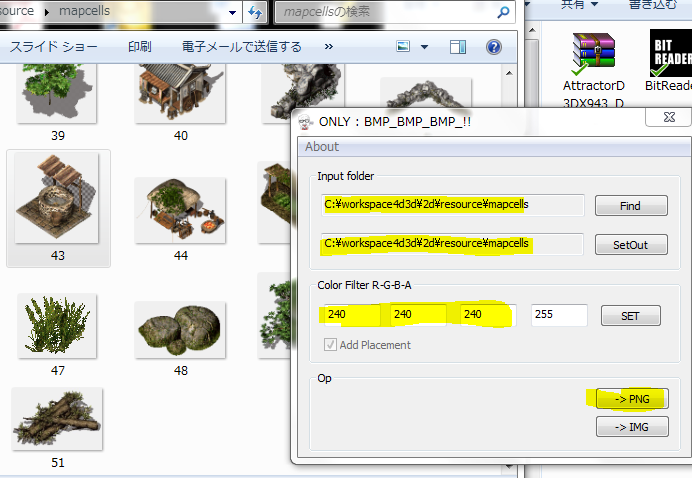
Task: Select thumbnail 40 house image
Action: point(180,93)
